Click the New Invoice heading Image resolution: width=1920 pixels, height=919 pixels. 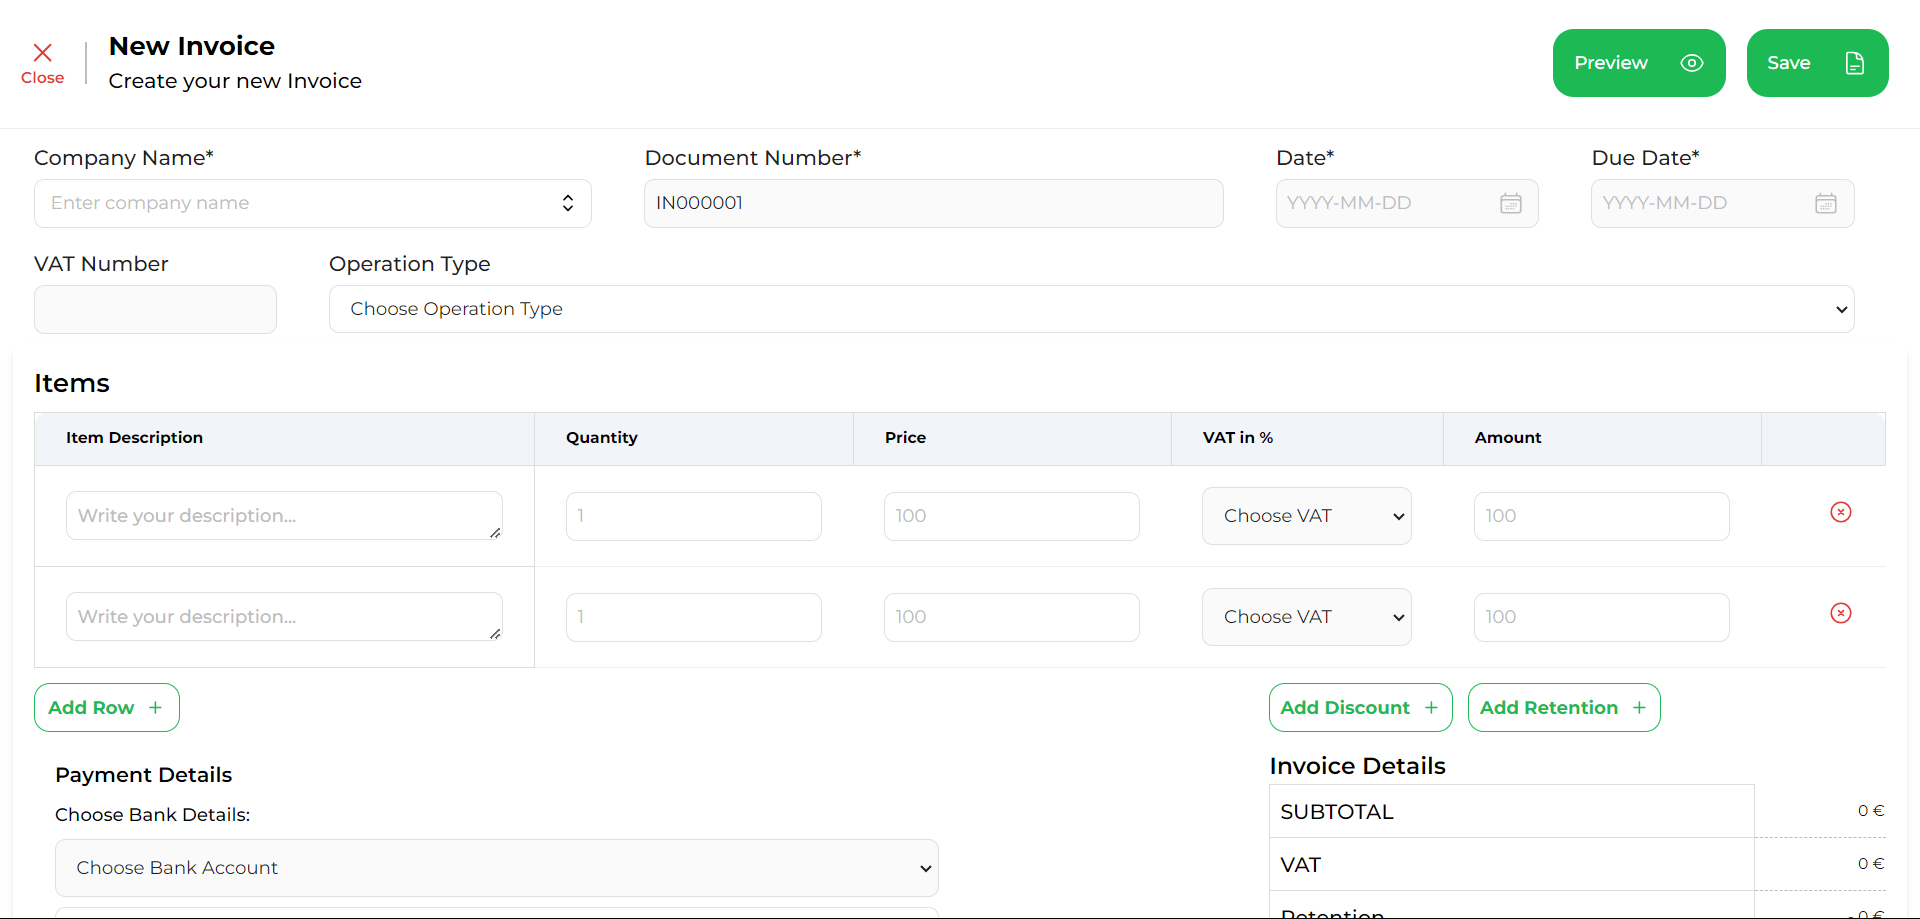click(192, 46)
